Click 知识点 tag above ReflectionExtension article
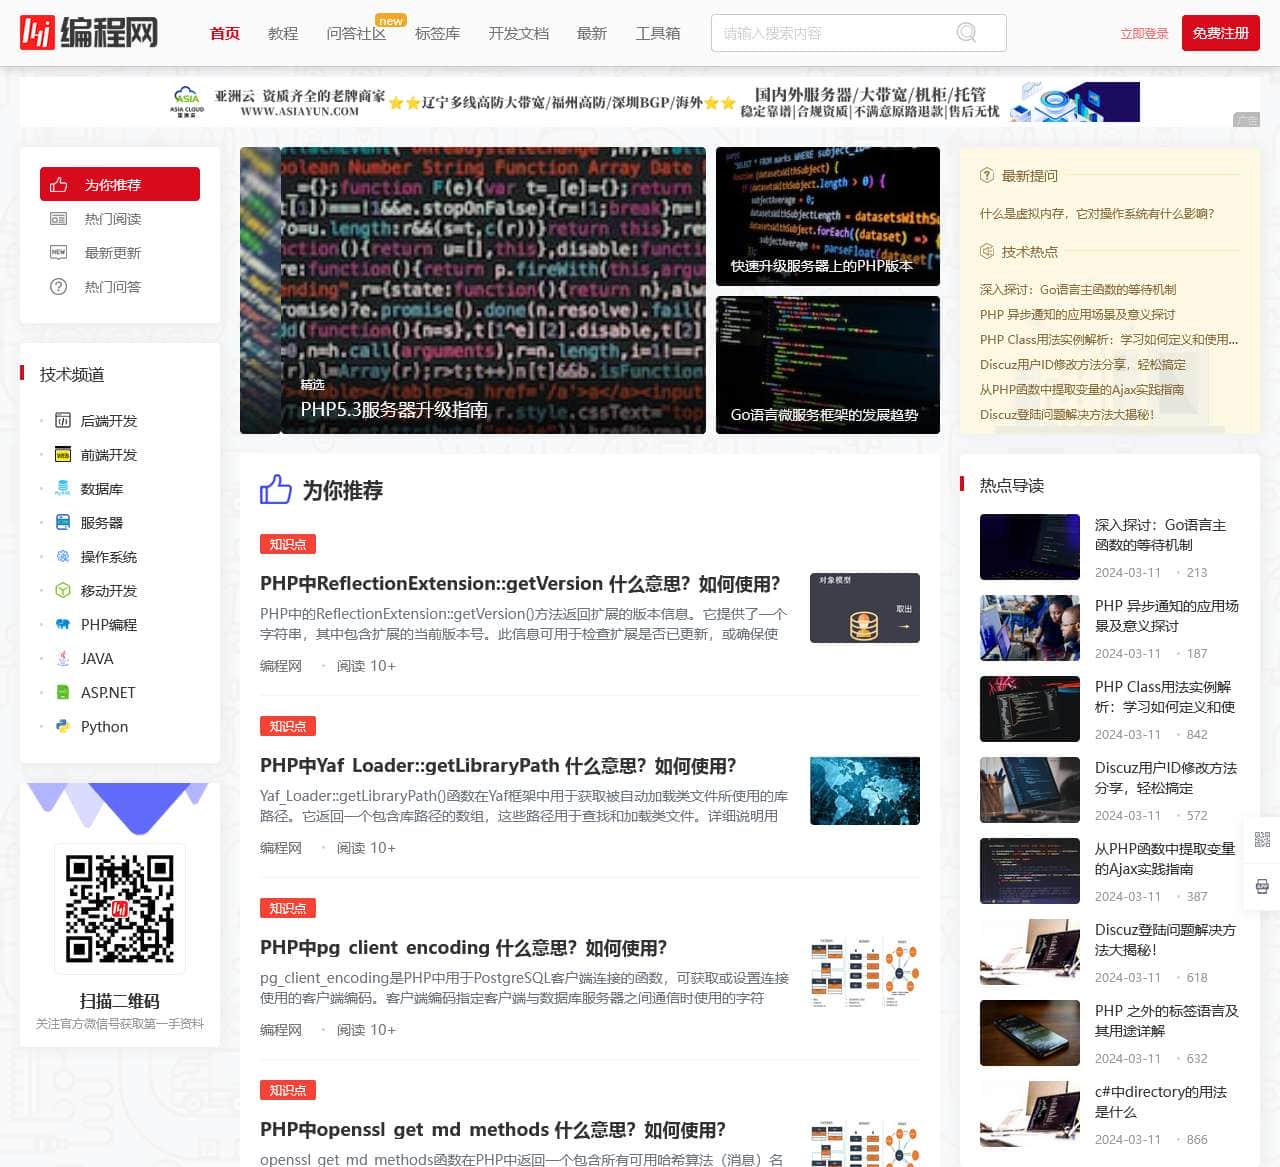This screenshot has height=1167, width=1280. point(288,544)
